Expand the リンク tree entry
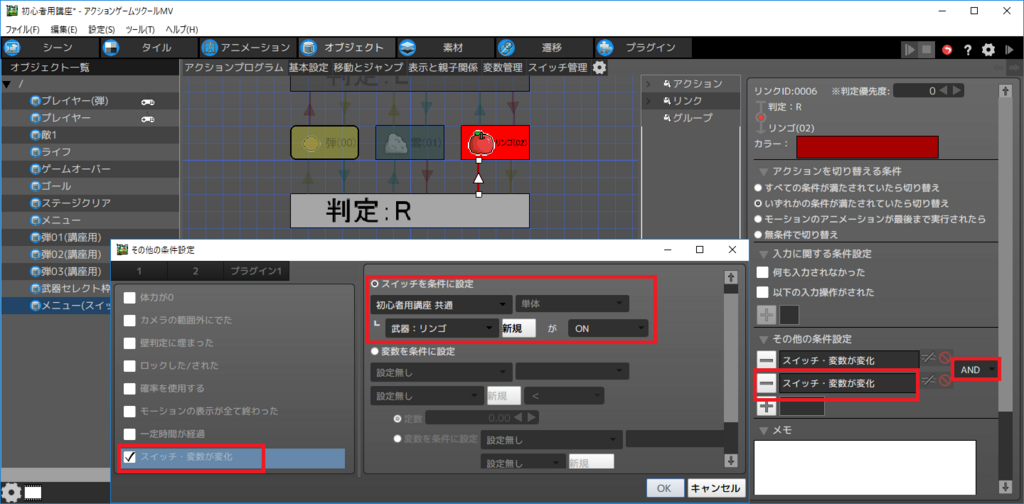This screenshot has width=1024, height=504. click(649, 101)
